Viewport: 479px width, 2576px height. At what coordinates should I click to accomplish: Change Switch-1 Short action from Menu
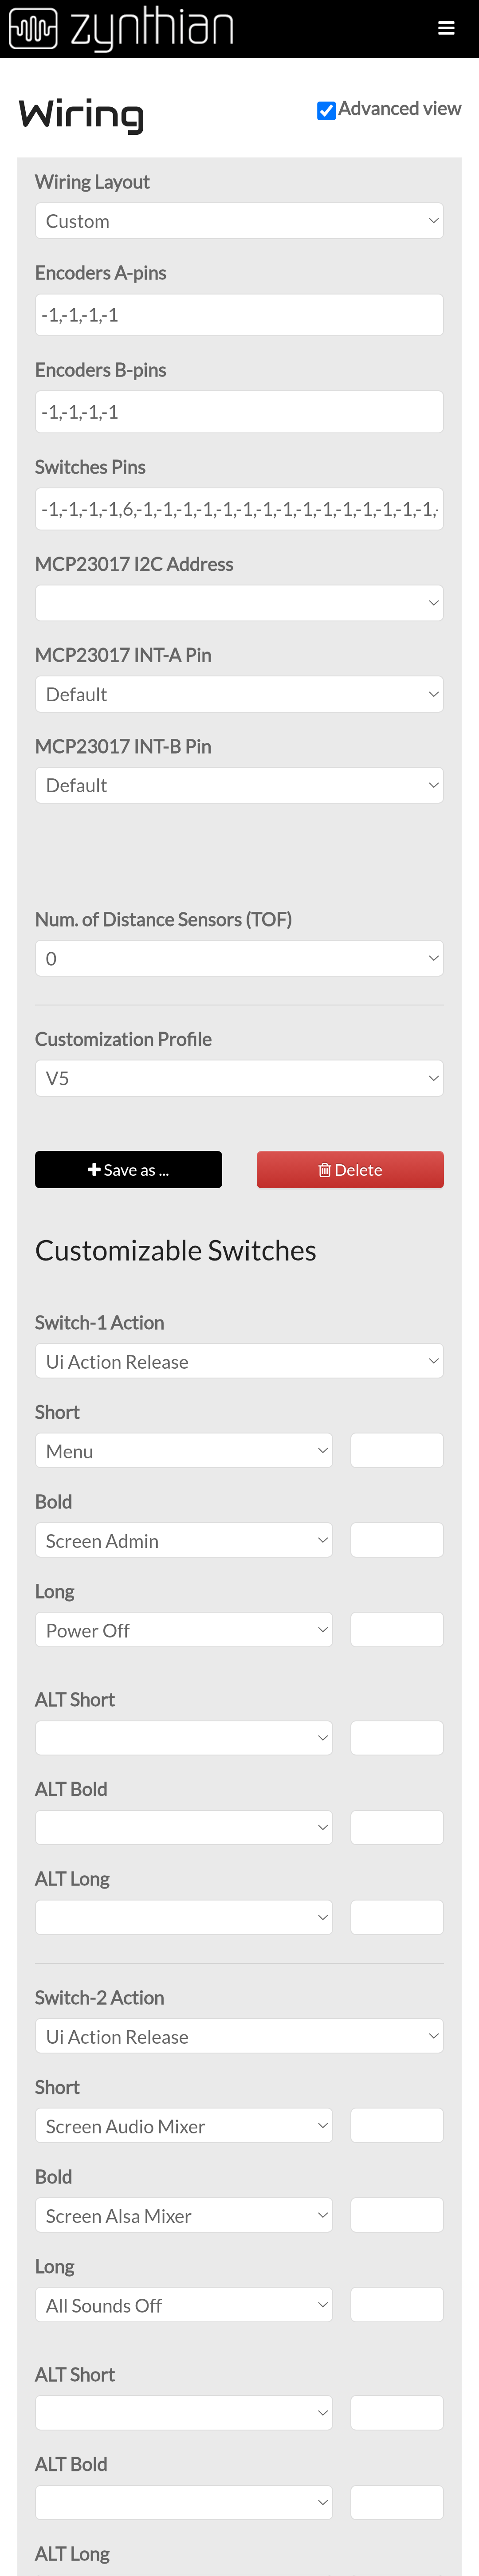(184, 1451)
